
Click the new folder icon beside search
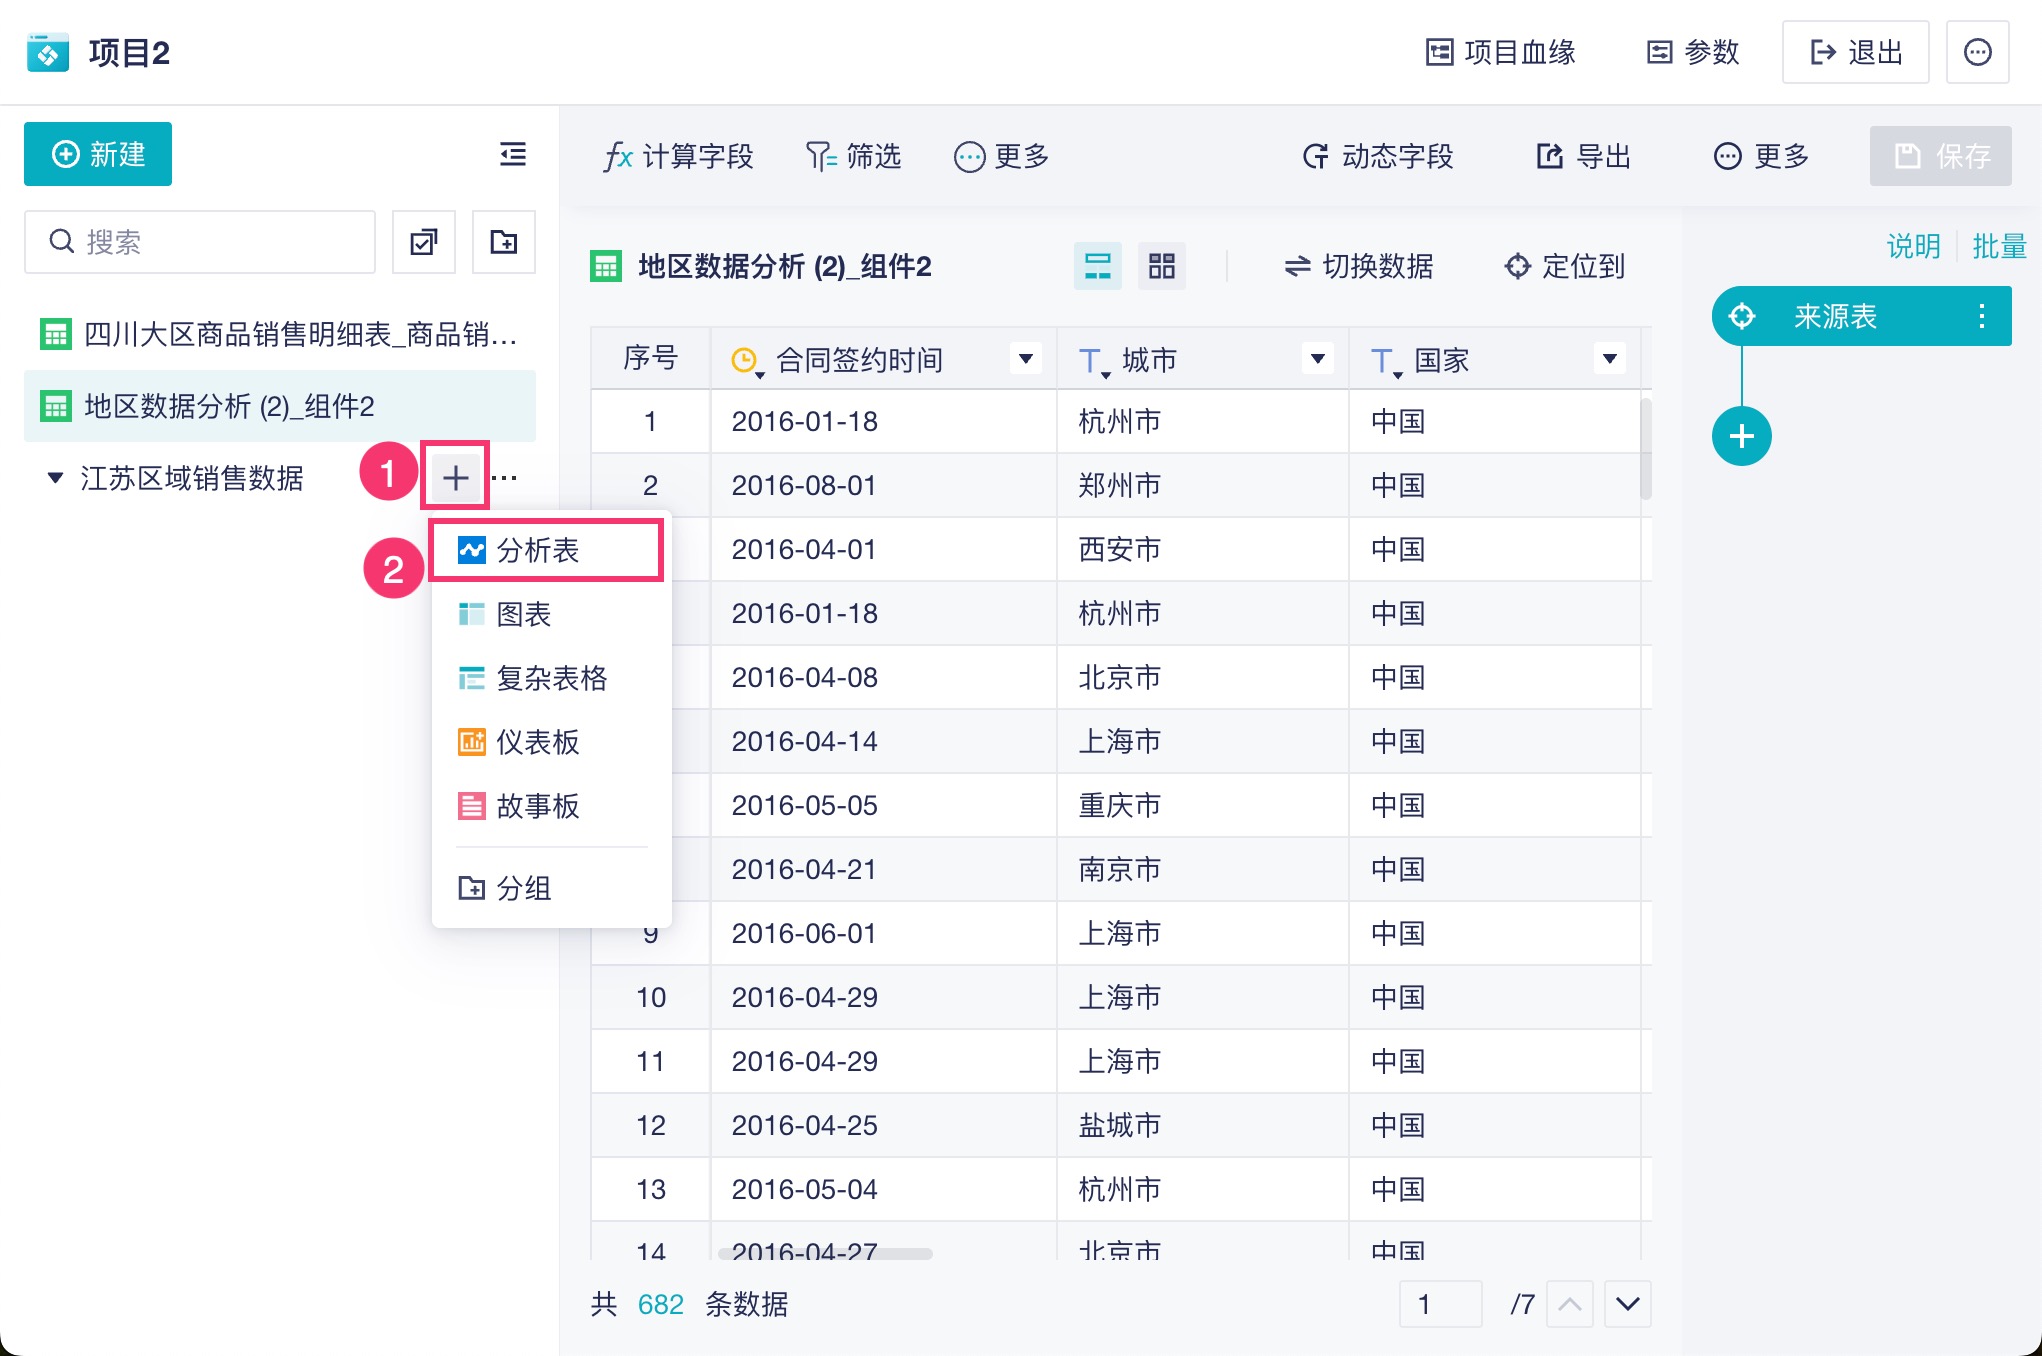click(x=504, y=242)
